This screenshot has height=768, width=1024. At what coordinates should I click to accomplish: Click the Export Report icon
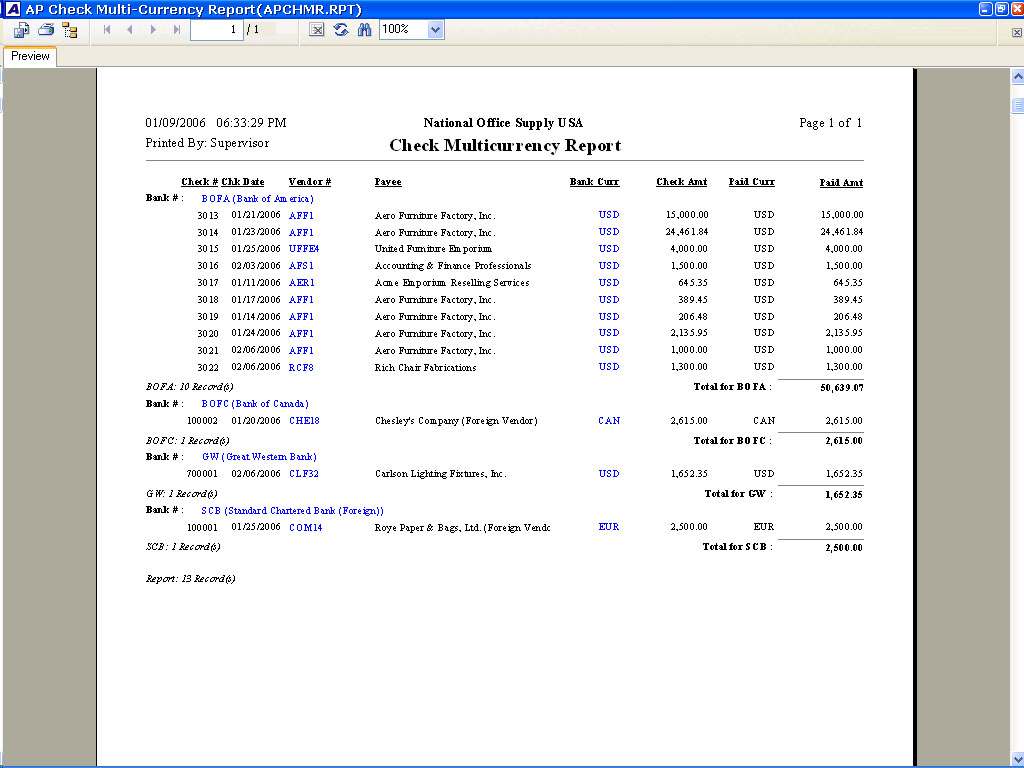[x=21, y=30]
